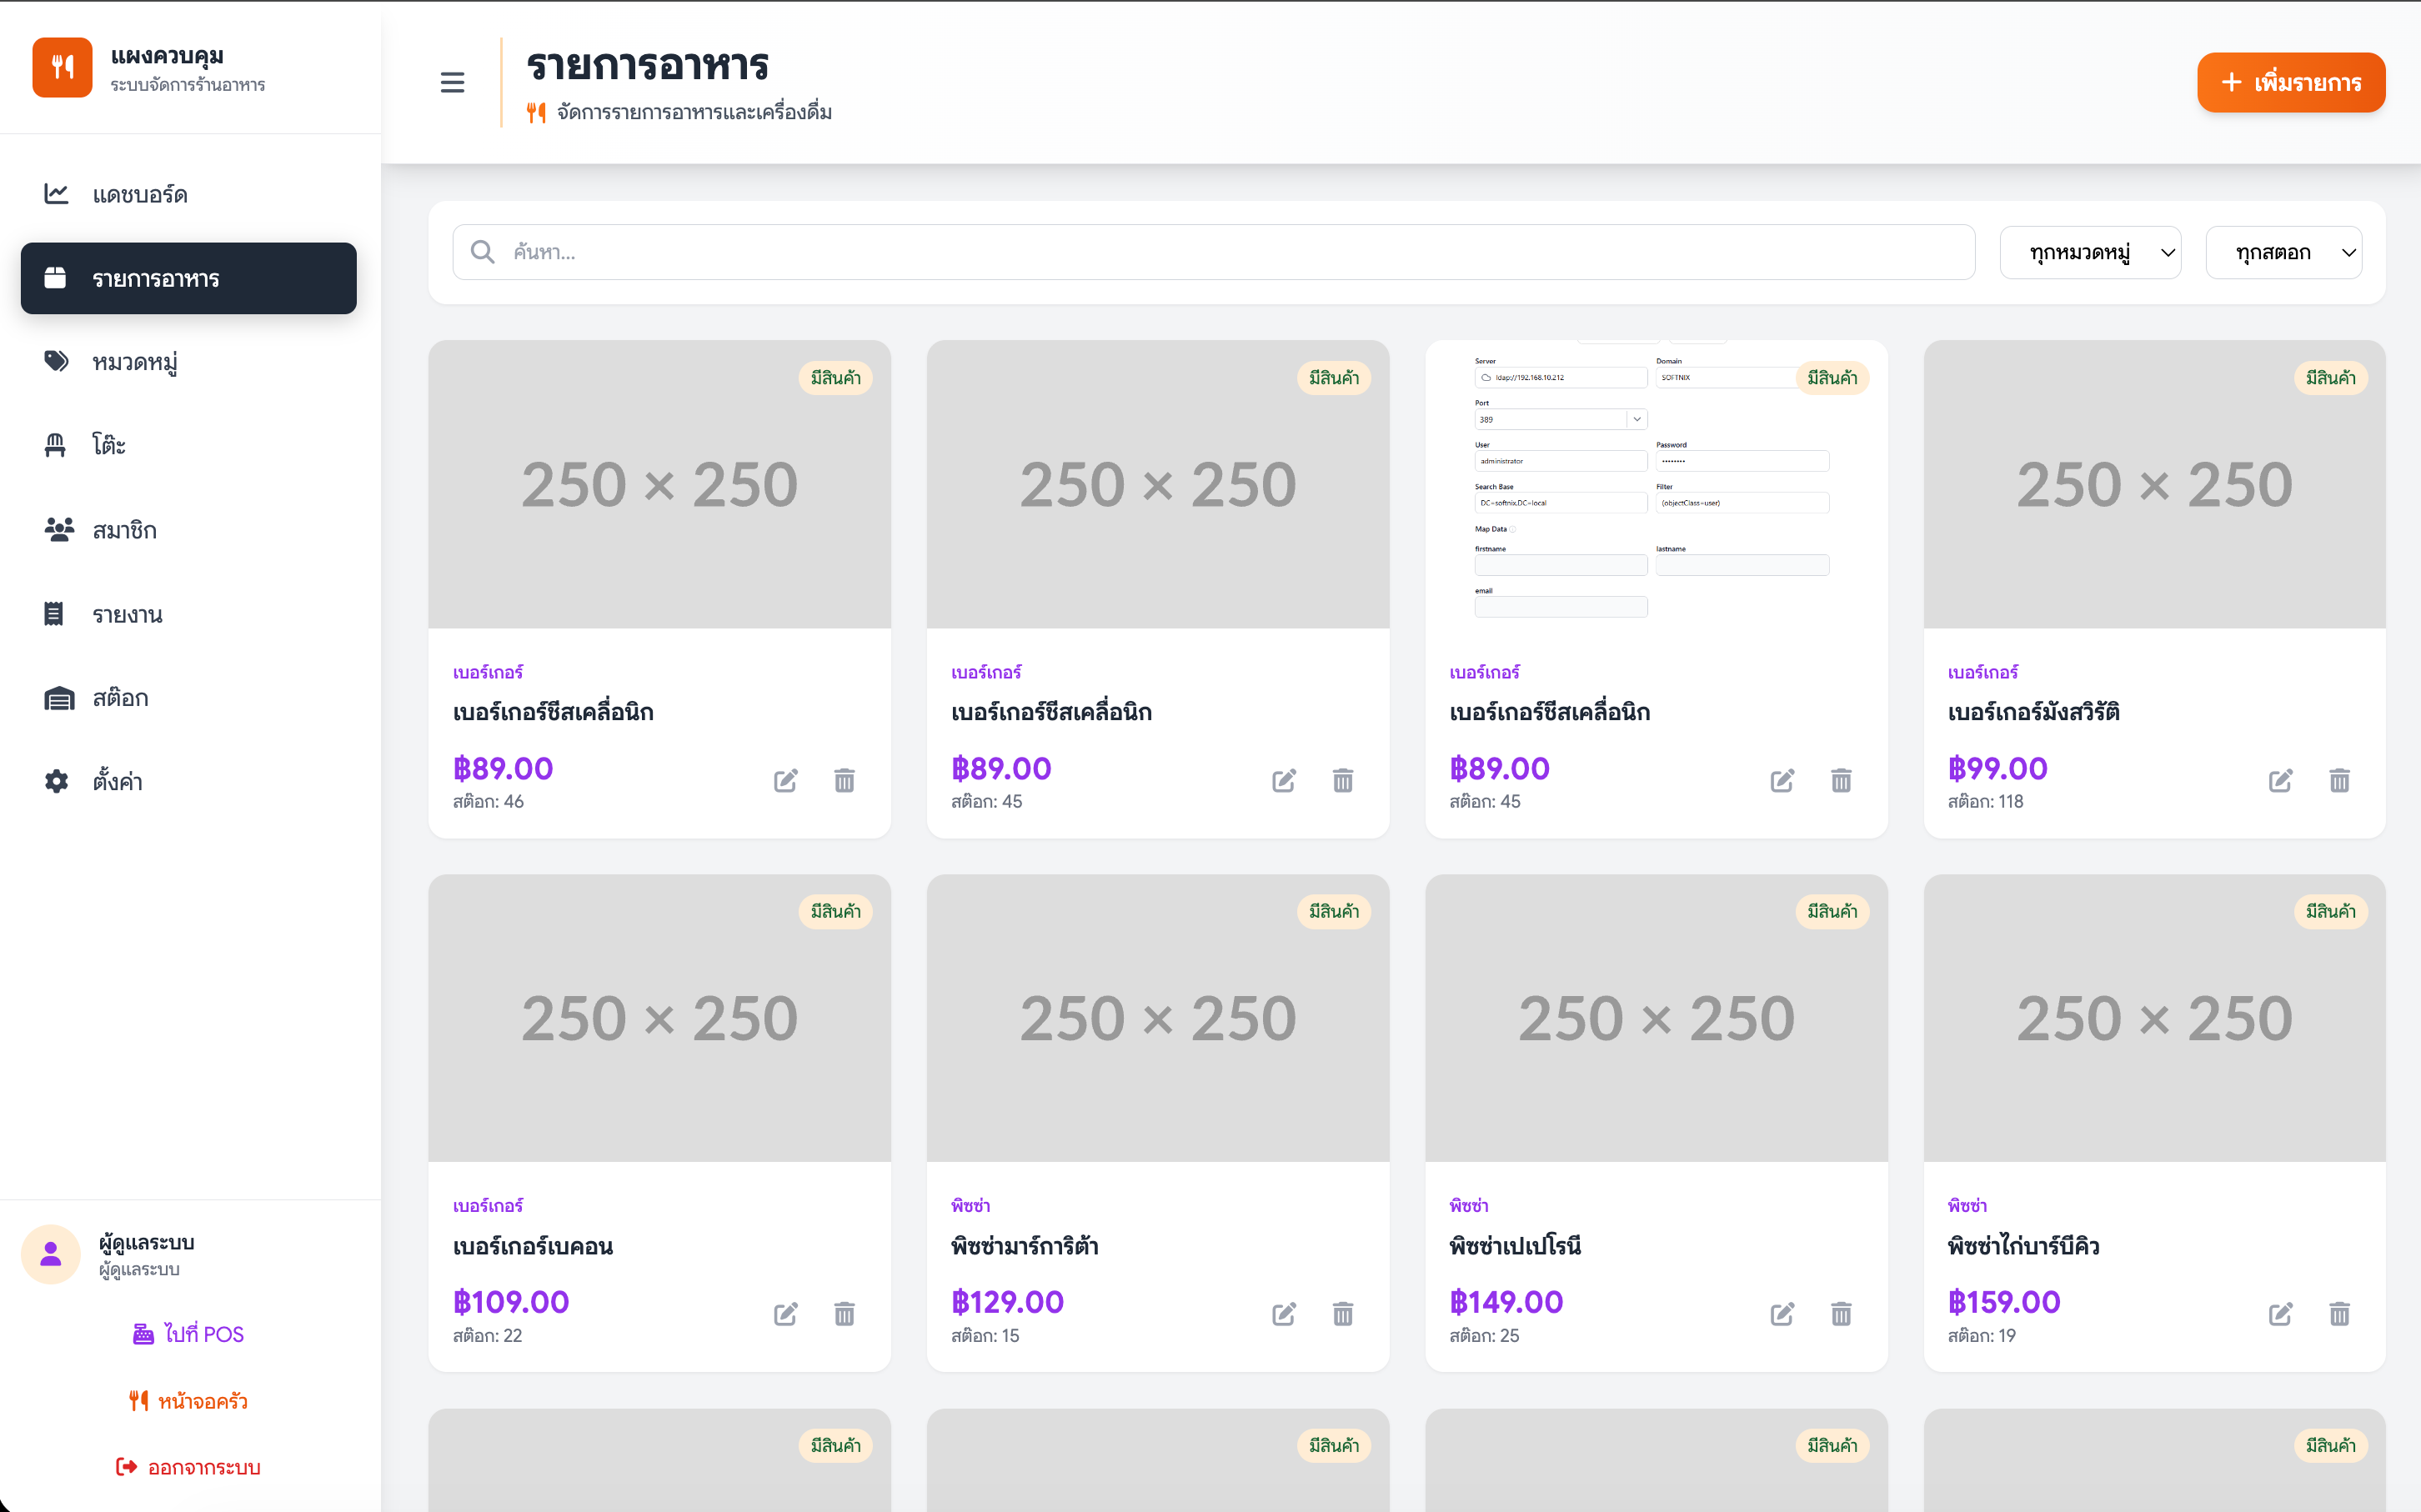
Task: Open รายงาน reports in sidebar
Action: click(127, 614)
